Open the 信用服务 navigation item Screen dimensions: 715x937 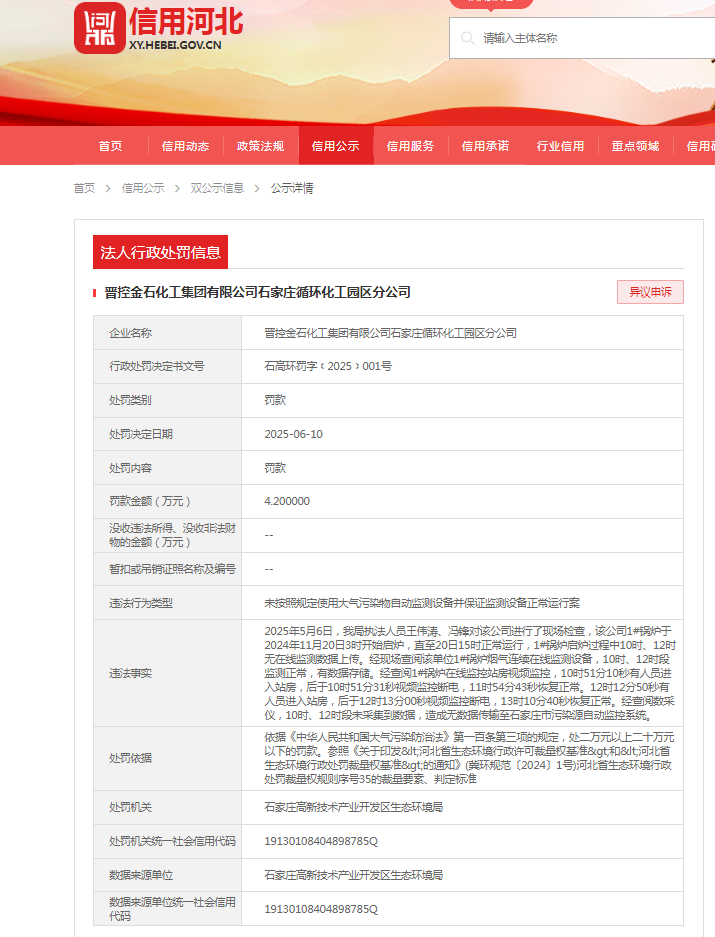pyautogui.click(x=411, y=146)
